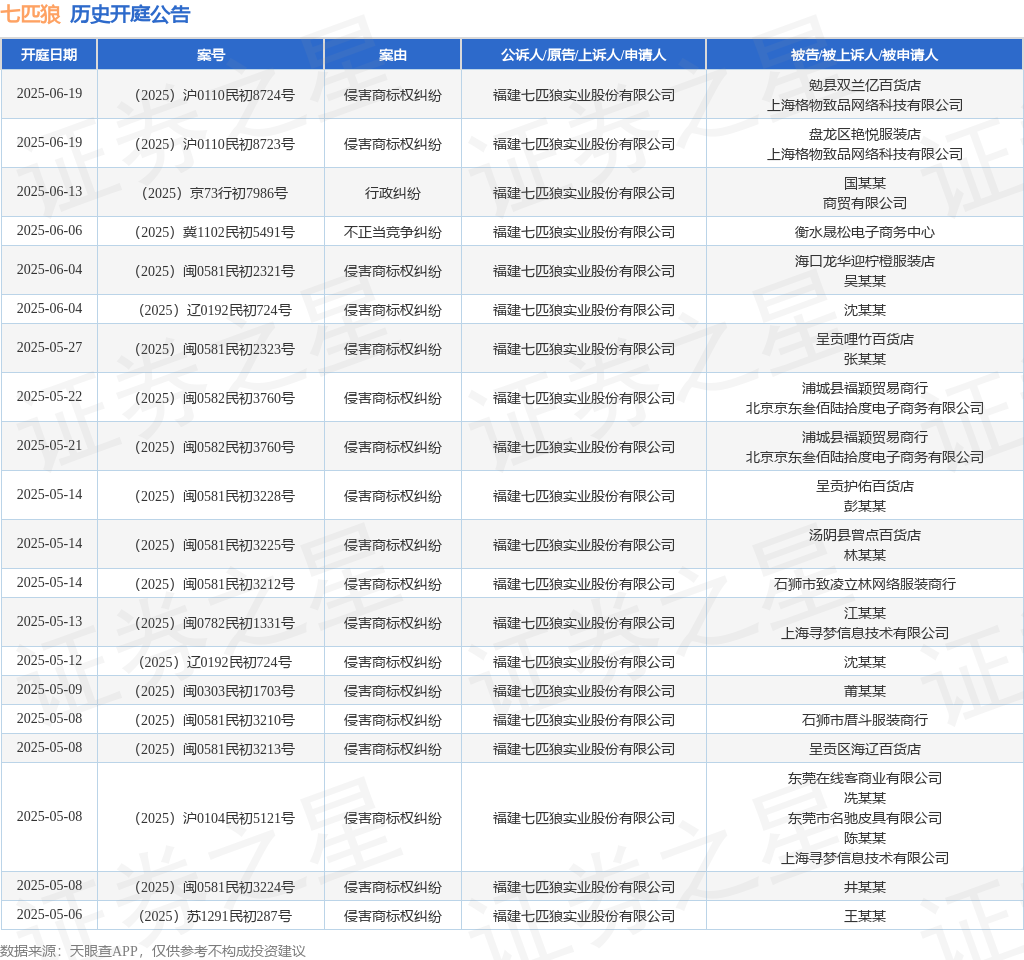Select the 开庭日期 column header

pos(49,55)
